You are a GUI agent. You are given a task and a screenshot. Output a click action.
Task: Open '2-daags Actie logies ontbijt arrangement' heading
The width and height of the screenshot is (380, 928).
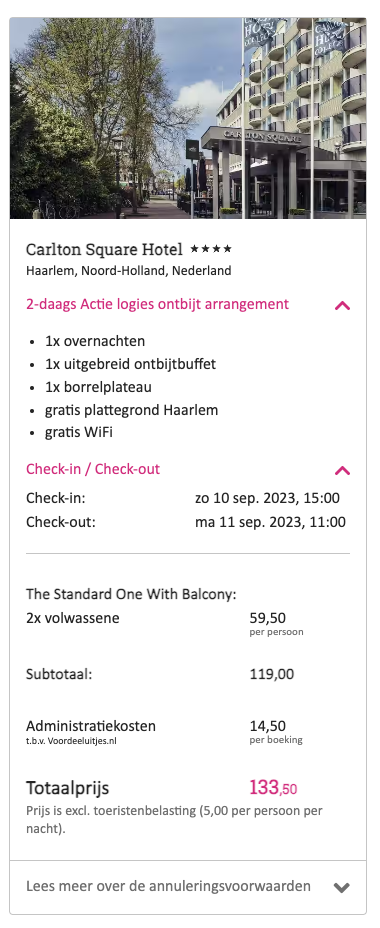[x=157, y=304]
